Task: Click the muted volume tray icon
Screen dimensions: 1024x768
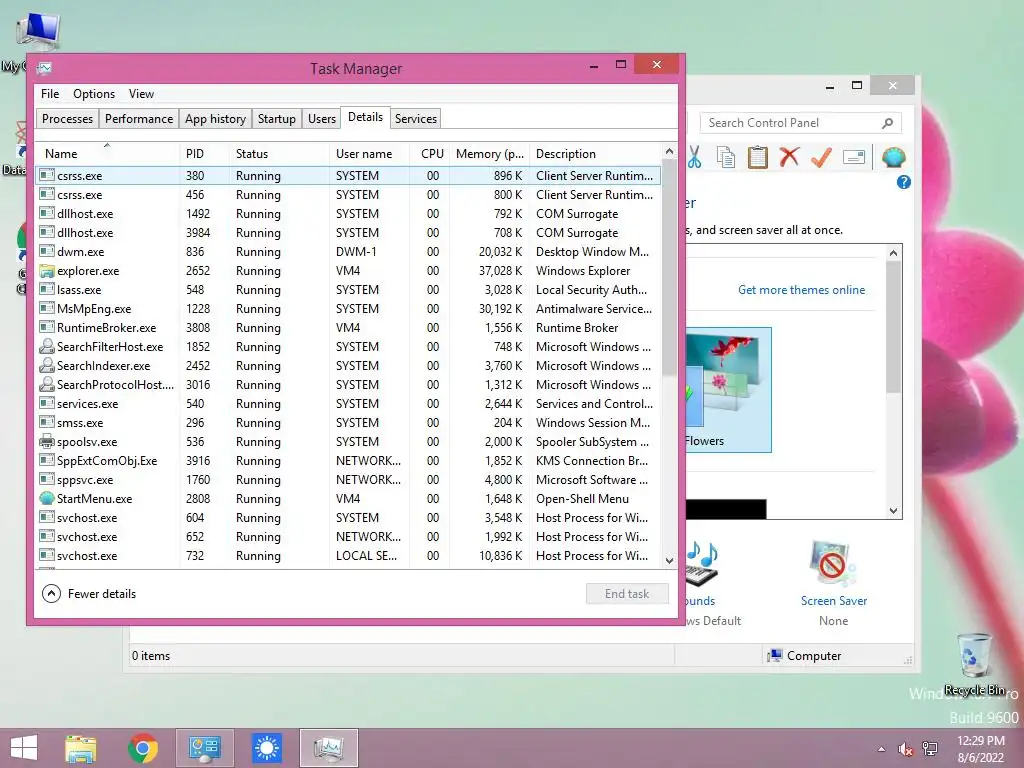Action: pos(906,749)
